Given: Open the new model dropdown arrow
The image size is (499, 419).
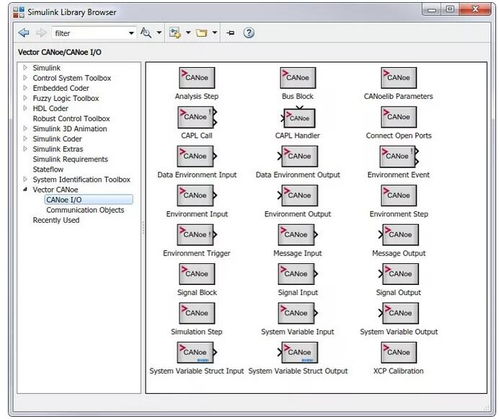Looking at the screenshot, I should (188, 32).
